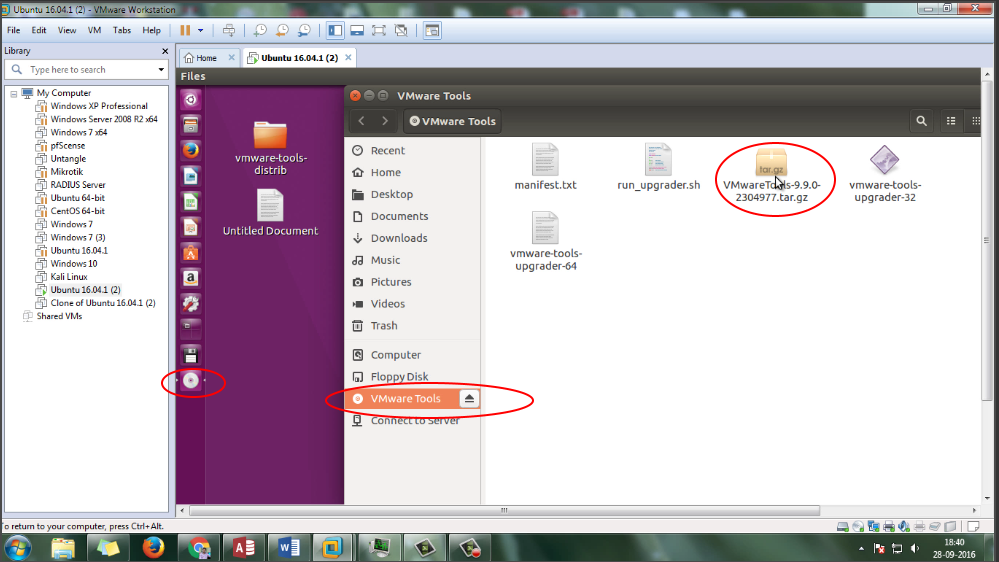The width and height of the screenshot is (999, 562).
Task: Open Recent in Files sidebar
Action: [x=412, y=150]
